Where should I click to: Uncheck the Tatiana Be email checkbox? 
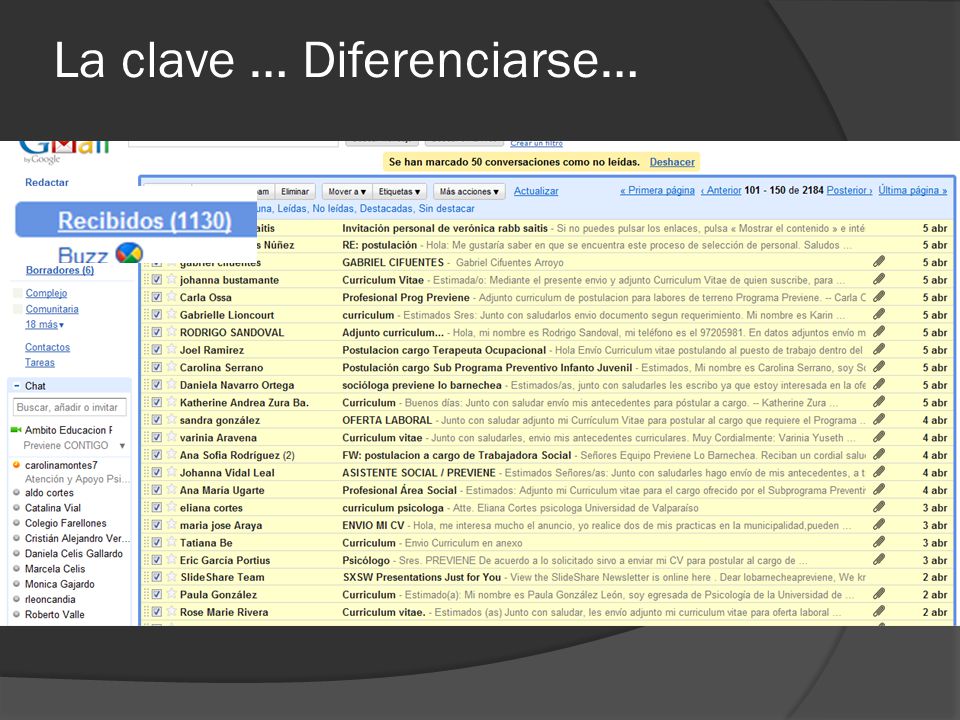(x=157, y=542)
